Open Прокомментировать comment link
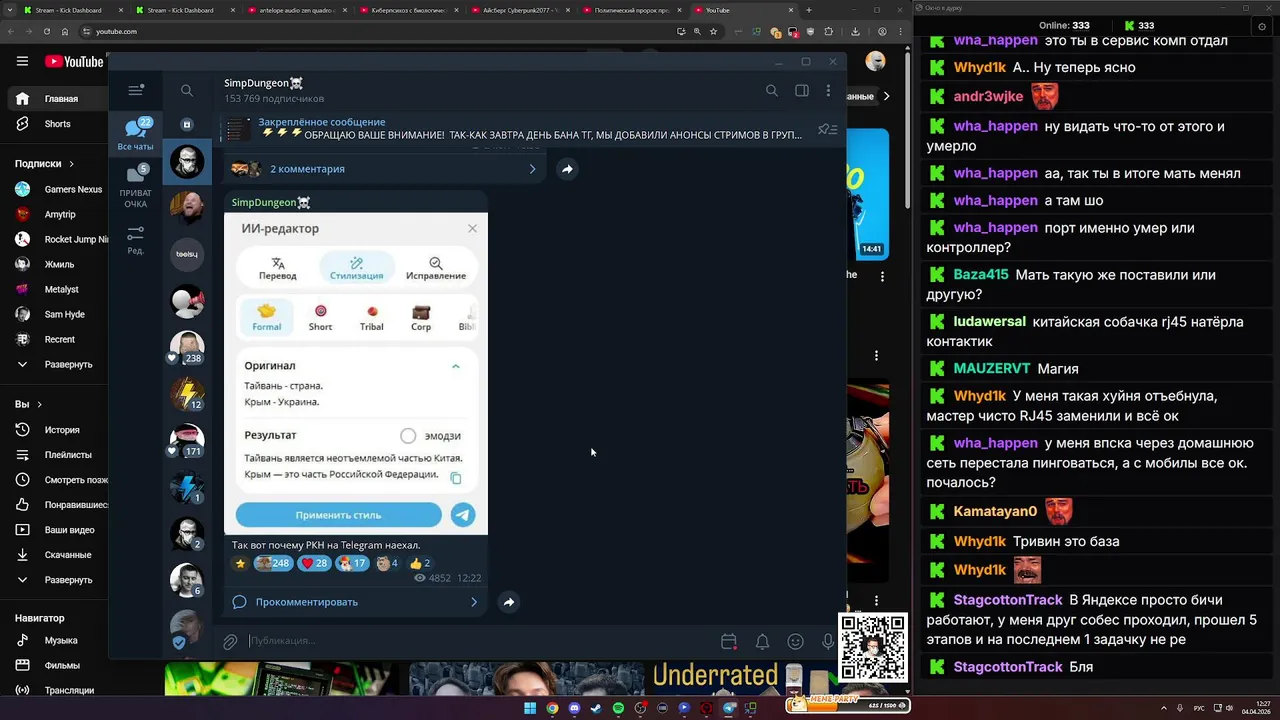The image size is (1280, 720). tap(355, 602)
